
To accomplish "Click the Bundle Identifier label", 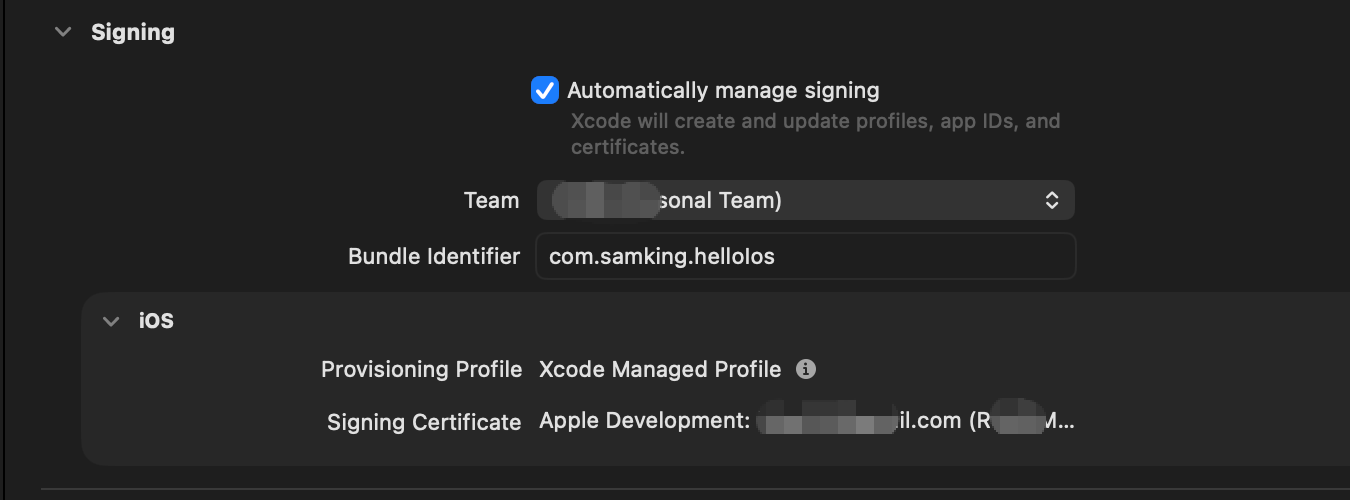I will pos(434,256).
